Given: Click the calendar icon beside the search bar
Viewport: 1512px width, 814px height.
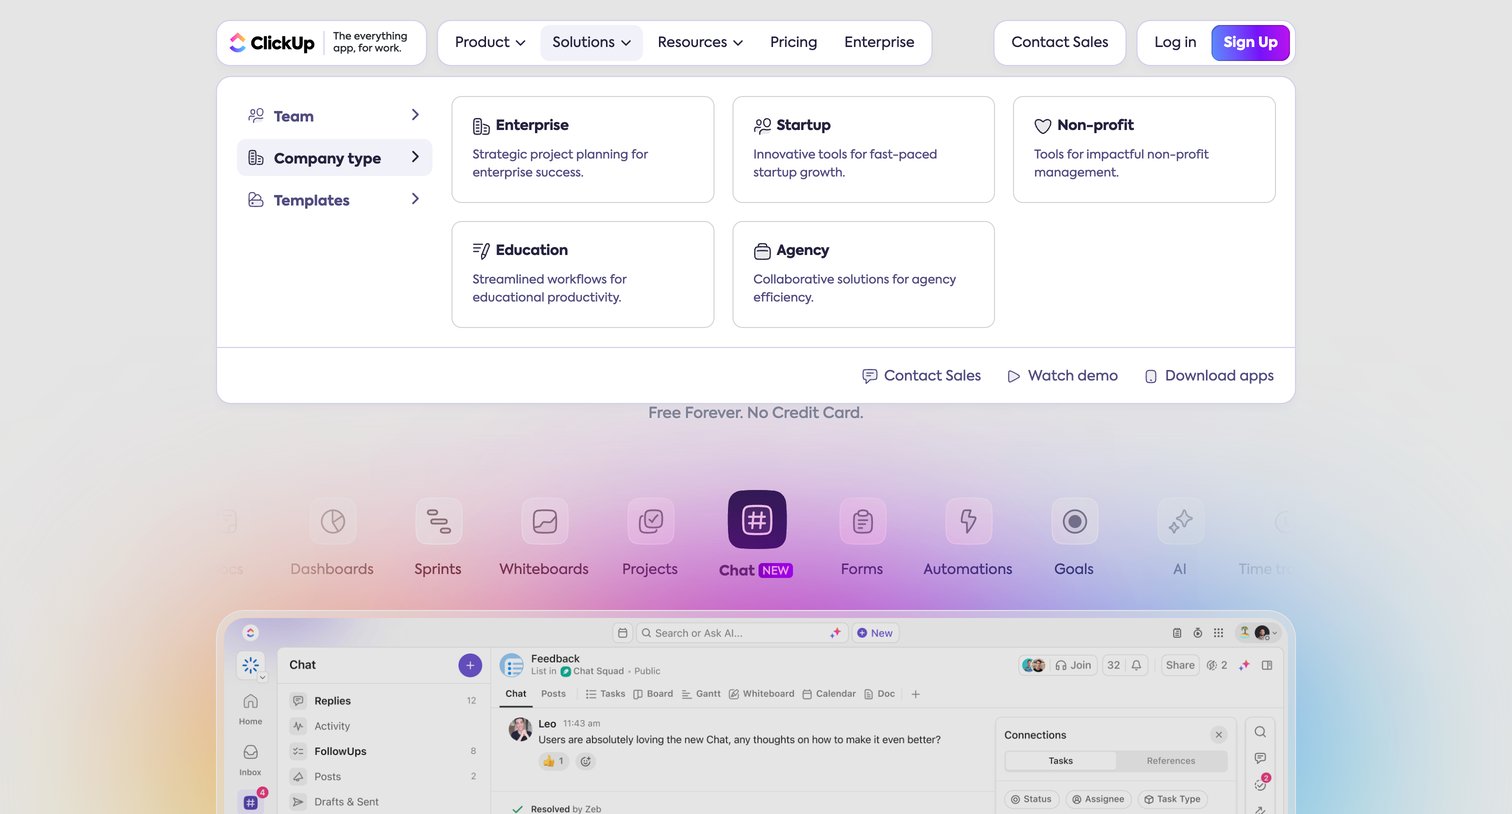Looking at the screenshot, I should (622, 633).
